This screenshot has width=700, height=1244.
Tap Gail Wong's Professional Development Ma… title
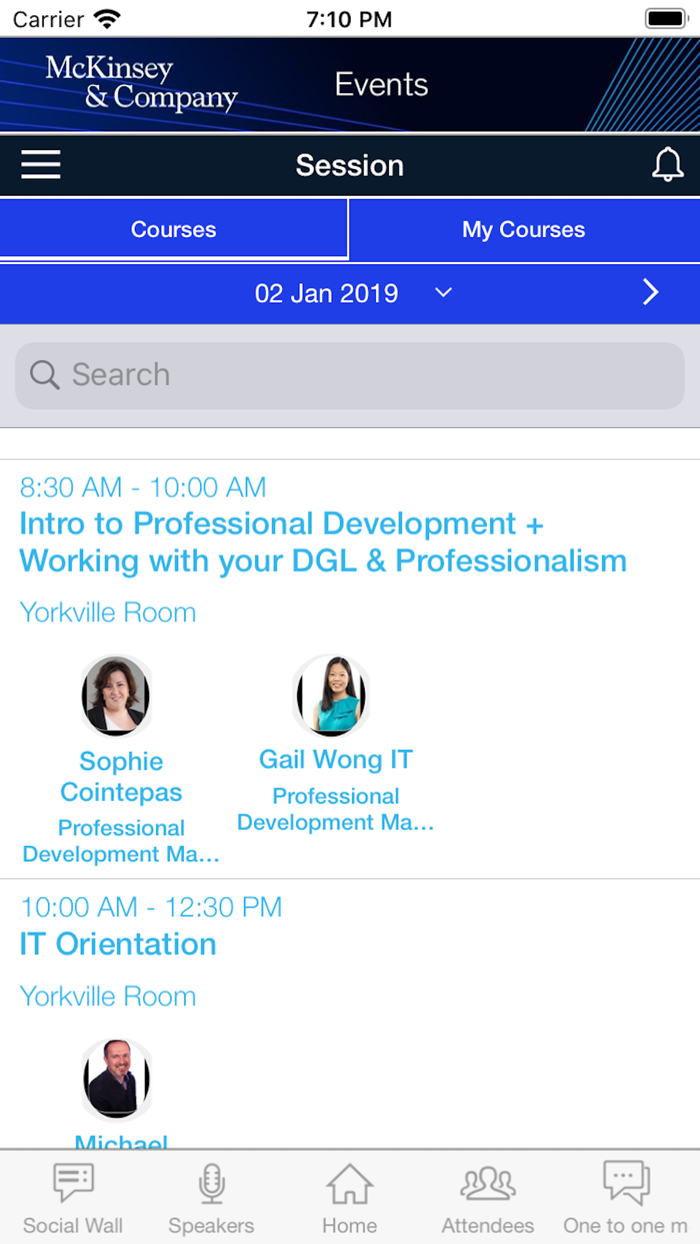336,809
